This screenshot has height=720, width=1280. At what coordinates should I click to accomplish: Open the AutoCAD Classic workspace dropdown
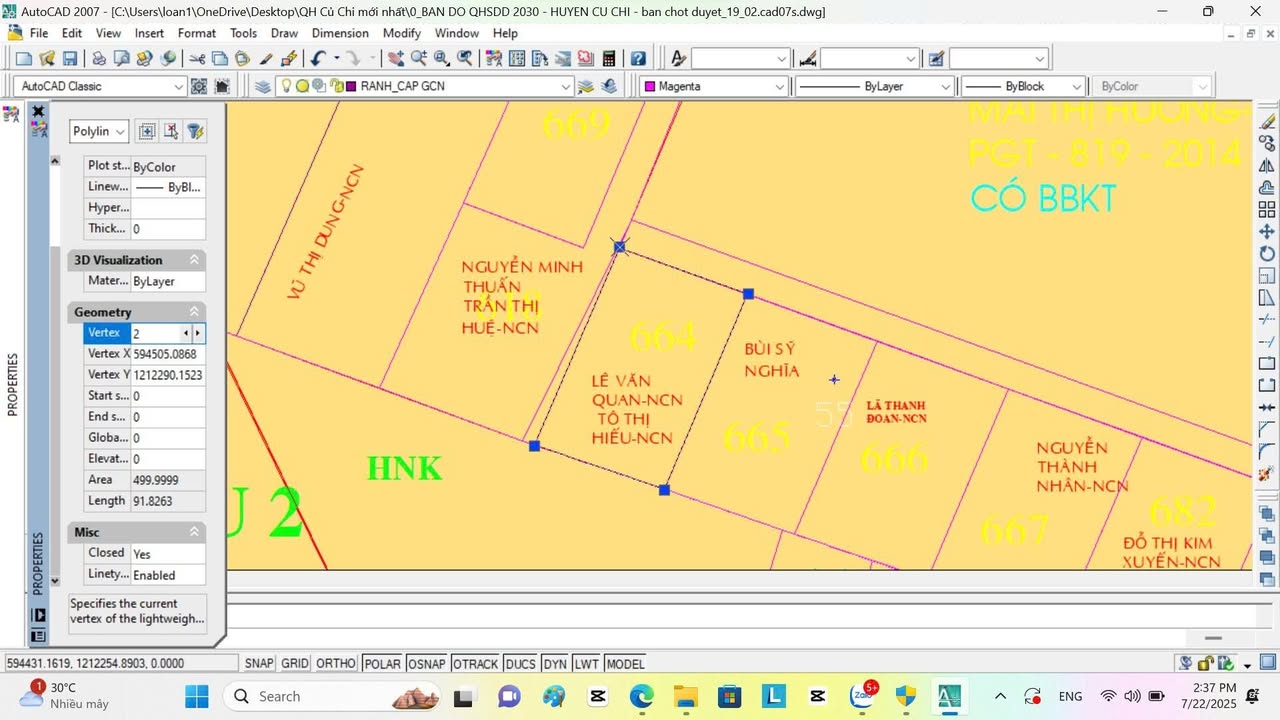pyautogui.click(x=178, y=87)
